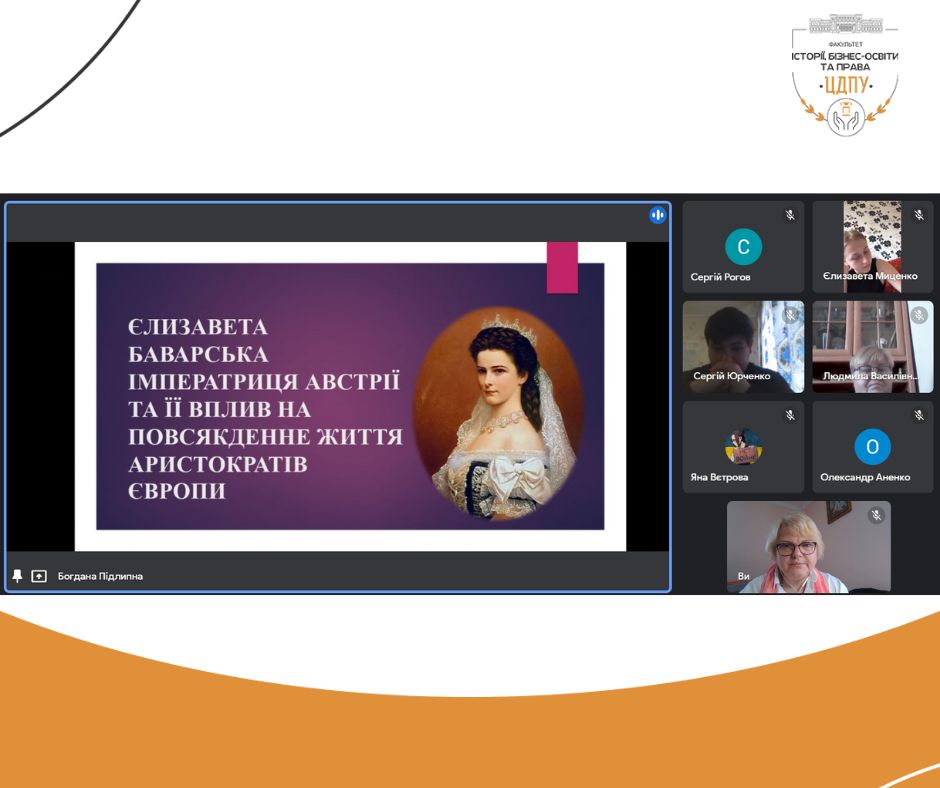Select your own video tile labeled Ви
The width and height of the screenshot is (940, 788).
coord(808,547)
